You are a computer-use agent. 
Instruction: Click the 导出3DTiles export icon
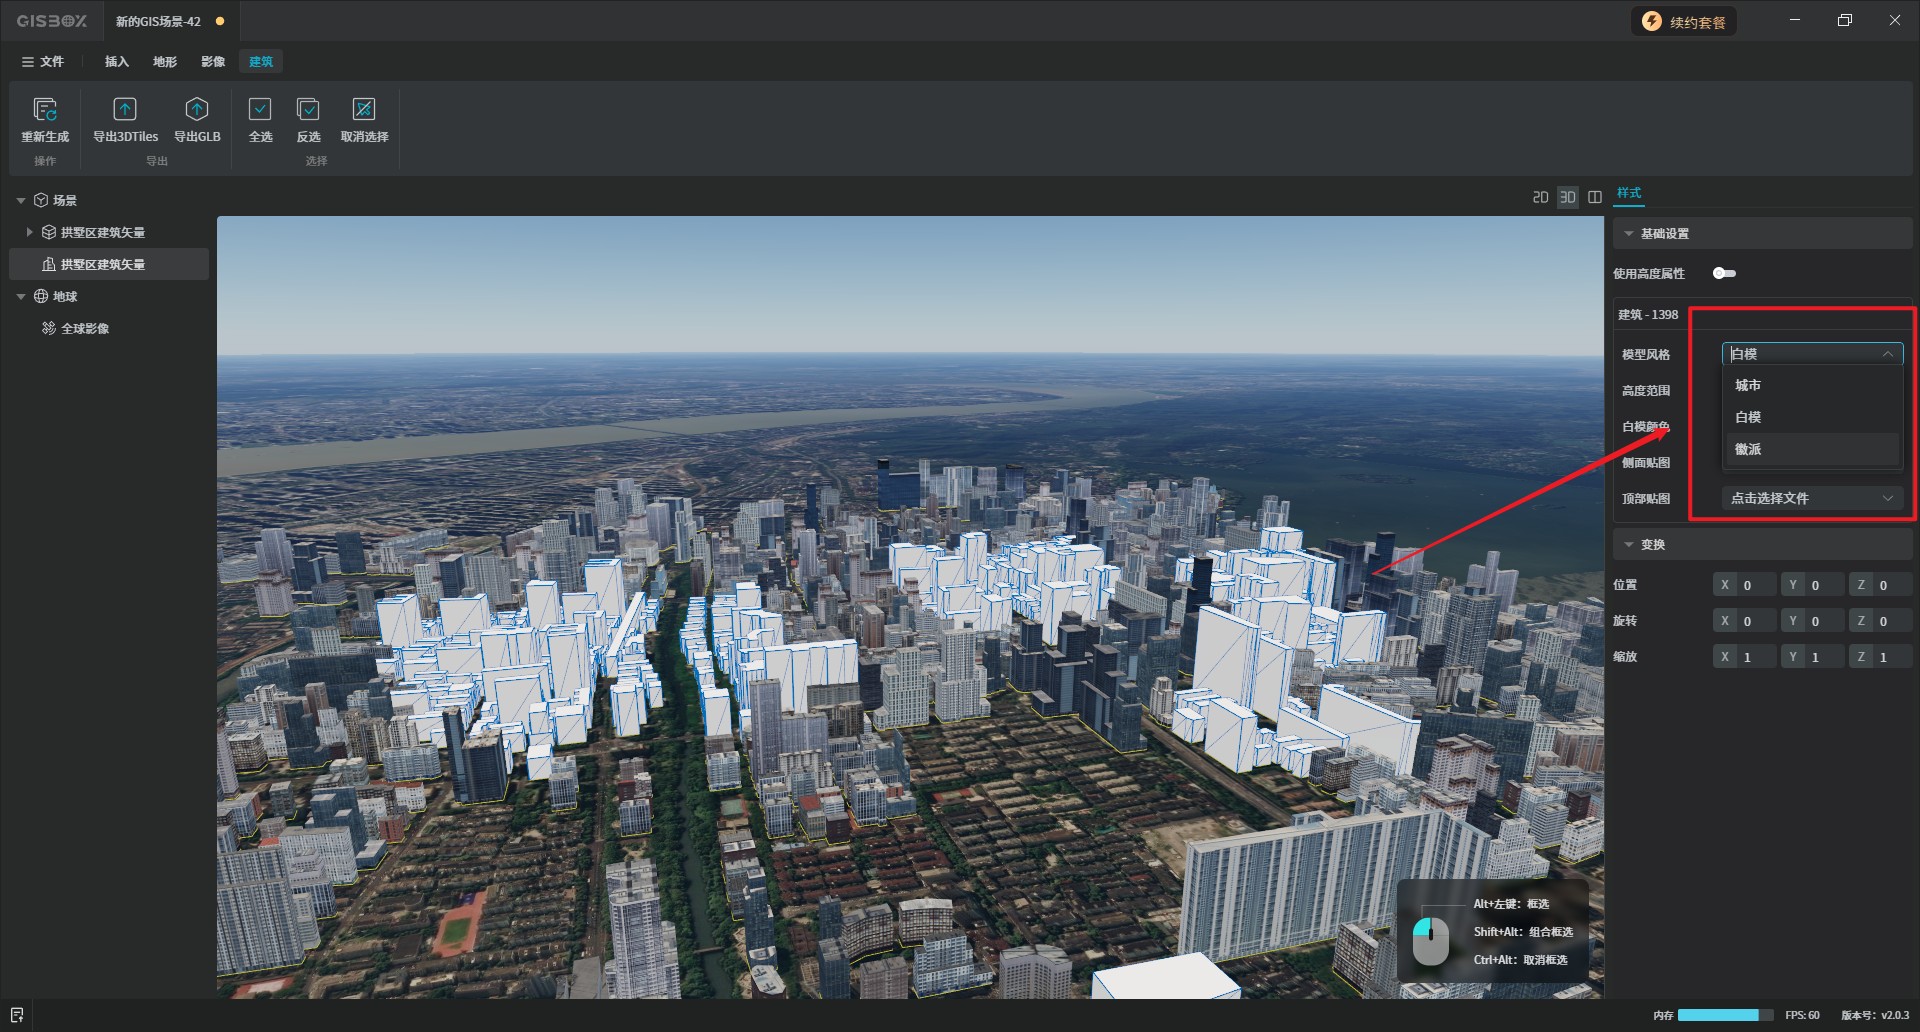pos(125,109)
